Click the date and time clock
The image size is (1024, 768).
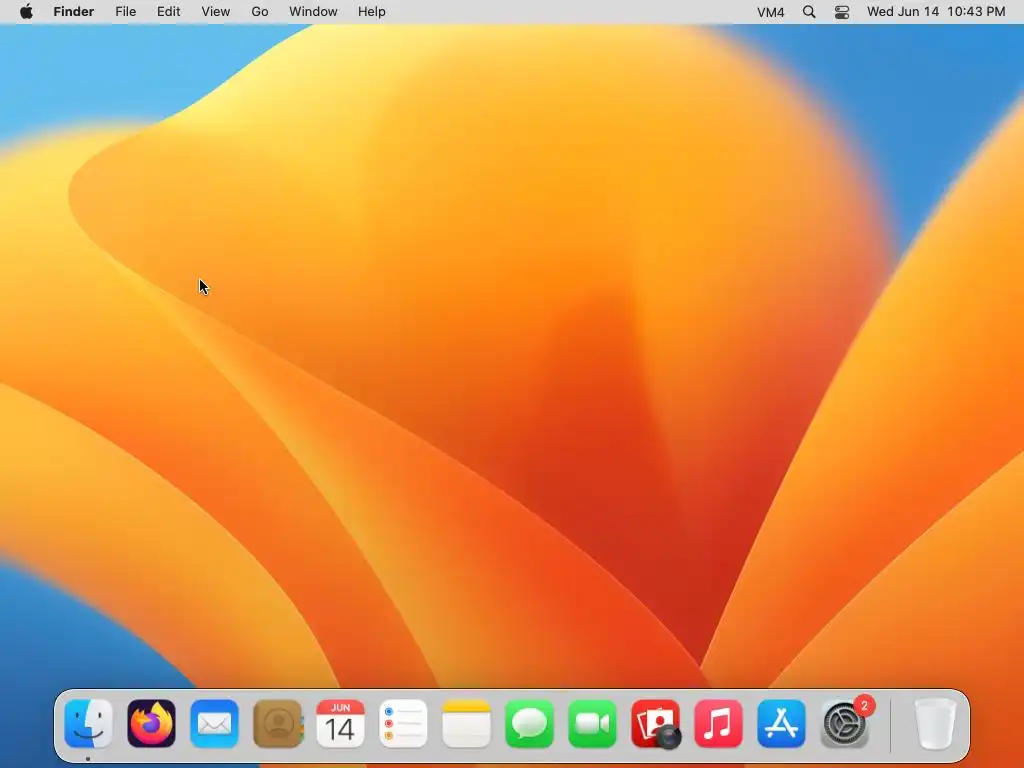point(936,12)
